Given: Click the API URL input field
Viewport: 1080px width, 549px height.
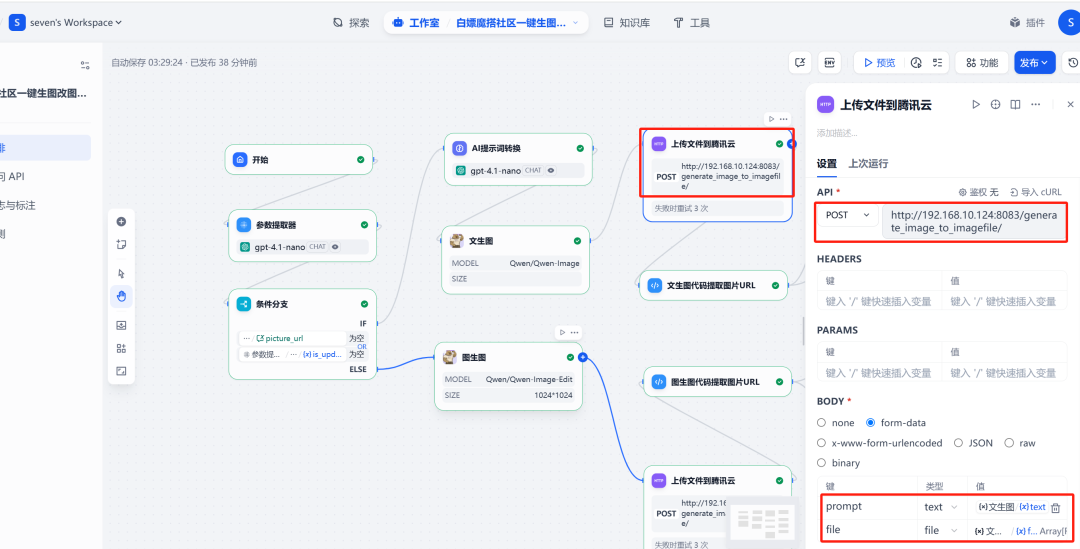Looking at the screenshot, I should [972, 222].
